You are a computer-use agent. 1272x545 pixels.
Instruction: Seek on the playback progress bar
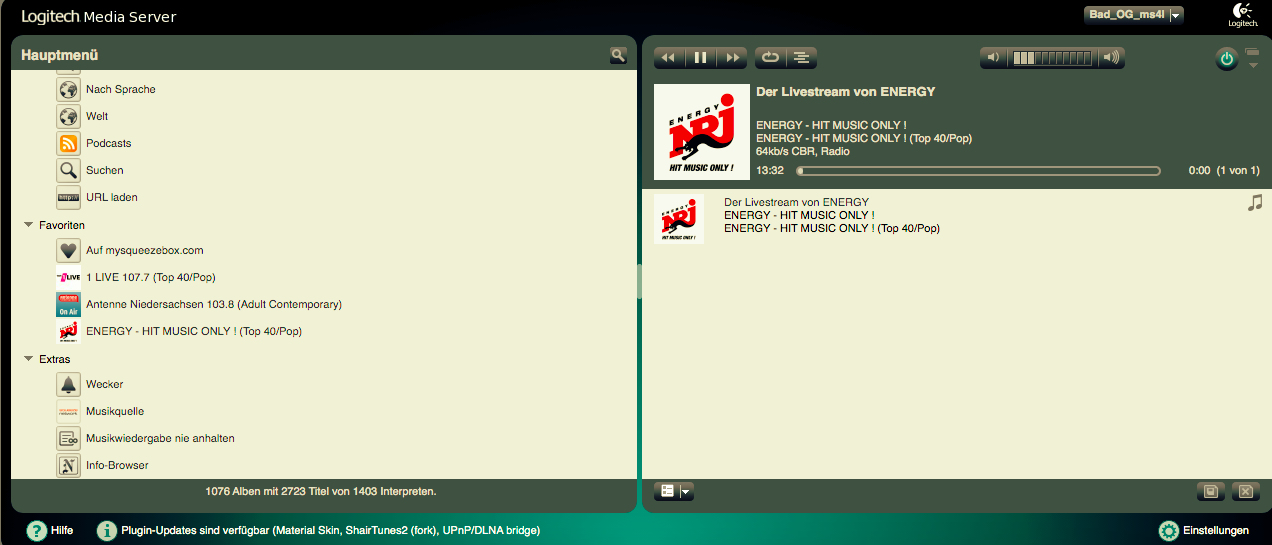pos(978,171)
